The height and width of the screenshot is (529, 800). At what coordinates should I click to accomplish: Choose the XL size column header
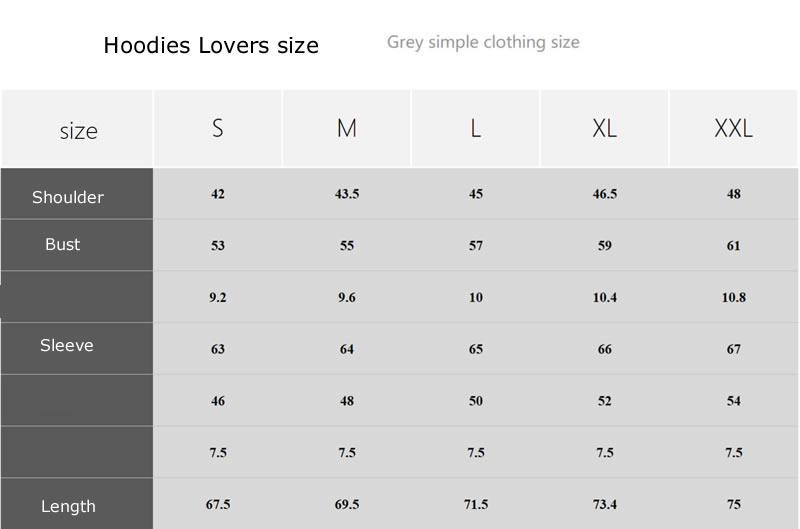click(604, 128)
